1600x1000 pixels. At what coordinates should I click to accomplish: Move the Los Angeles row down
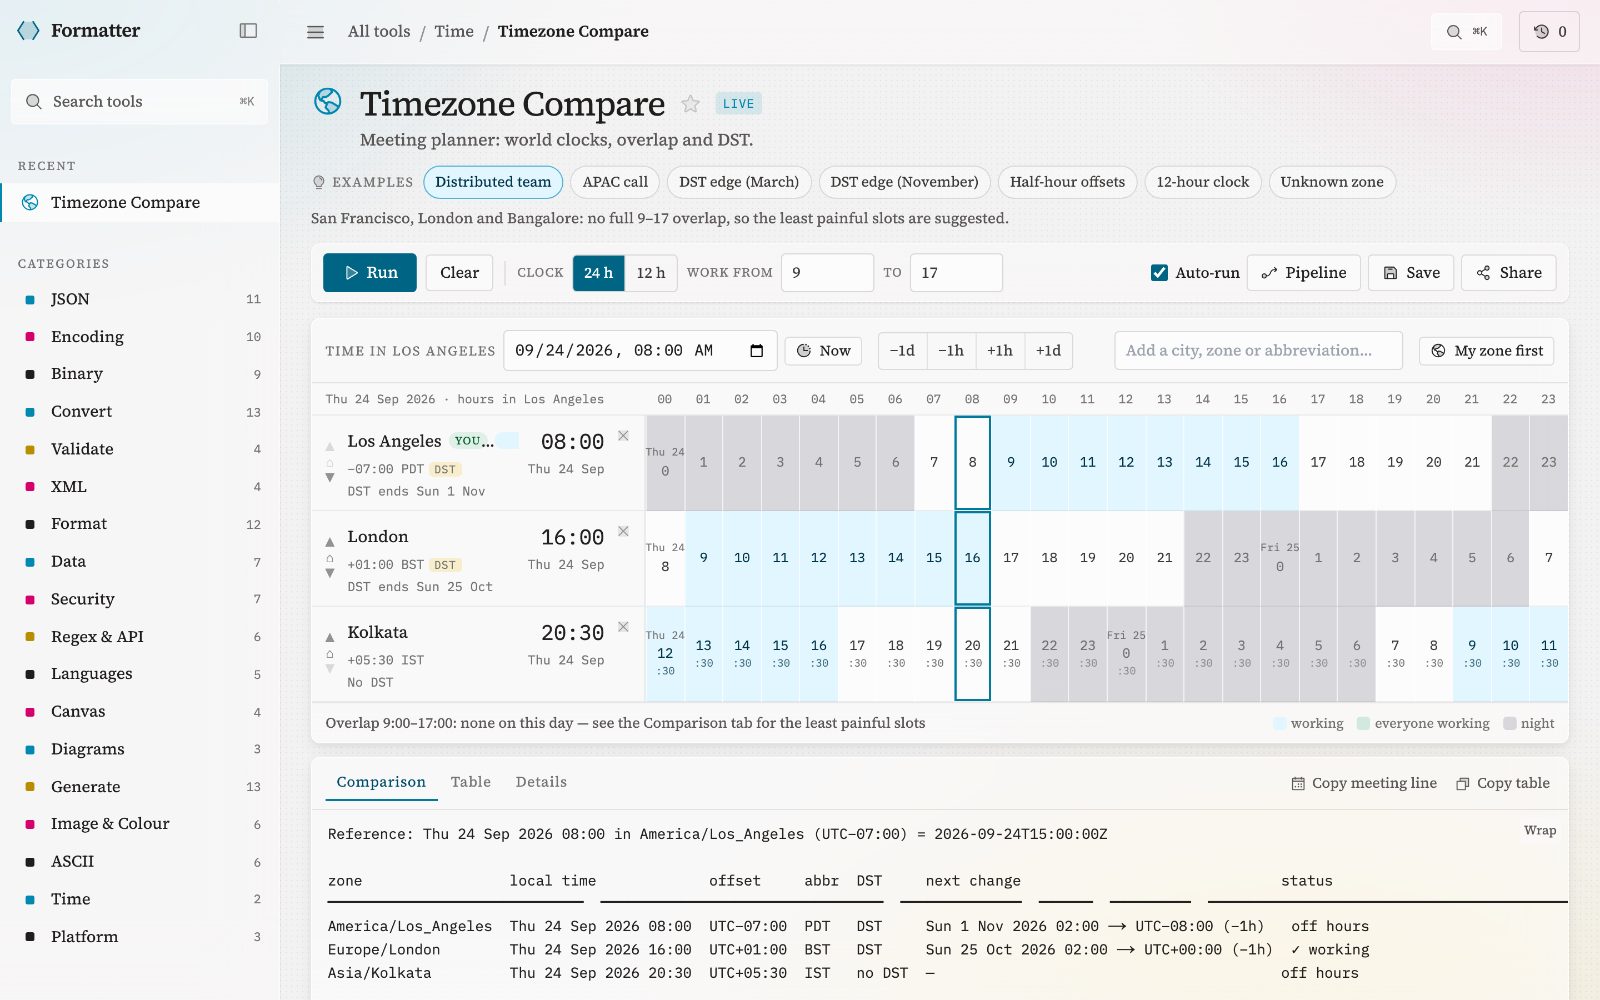click(330, 477)
